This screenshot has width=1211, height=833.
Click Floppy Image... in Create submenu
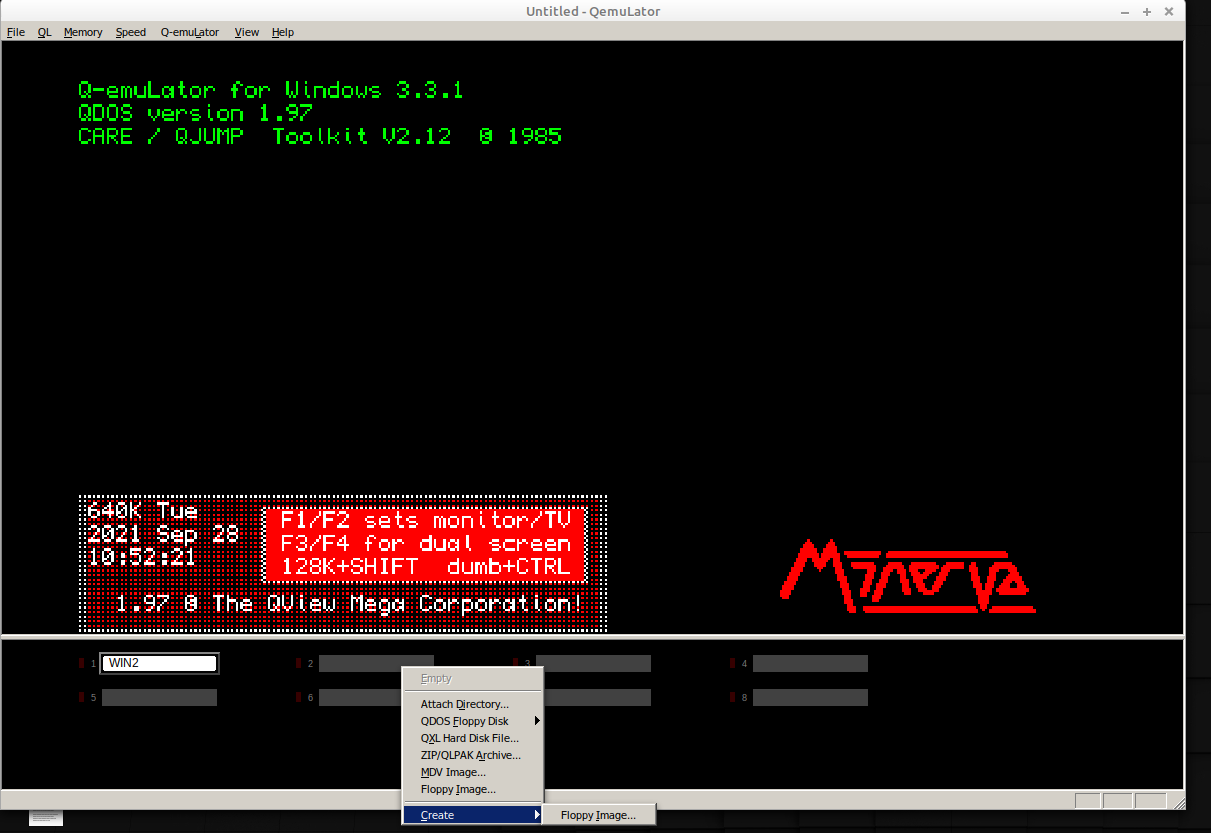[x=598, y=815]
